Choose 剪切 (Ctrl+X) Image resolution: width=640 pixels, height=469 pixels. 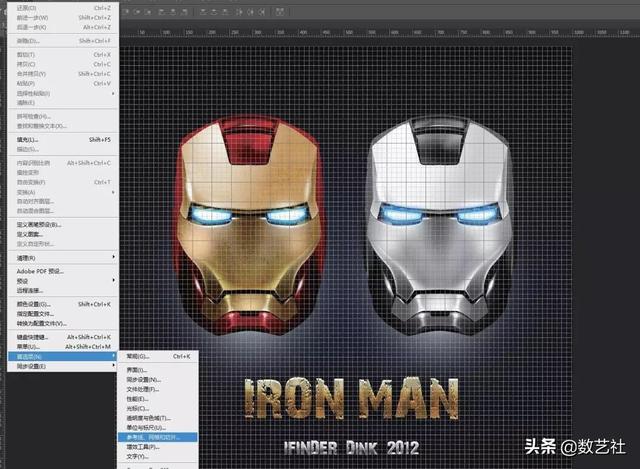(x=63, y=55)
